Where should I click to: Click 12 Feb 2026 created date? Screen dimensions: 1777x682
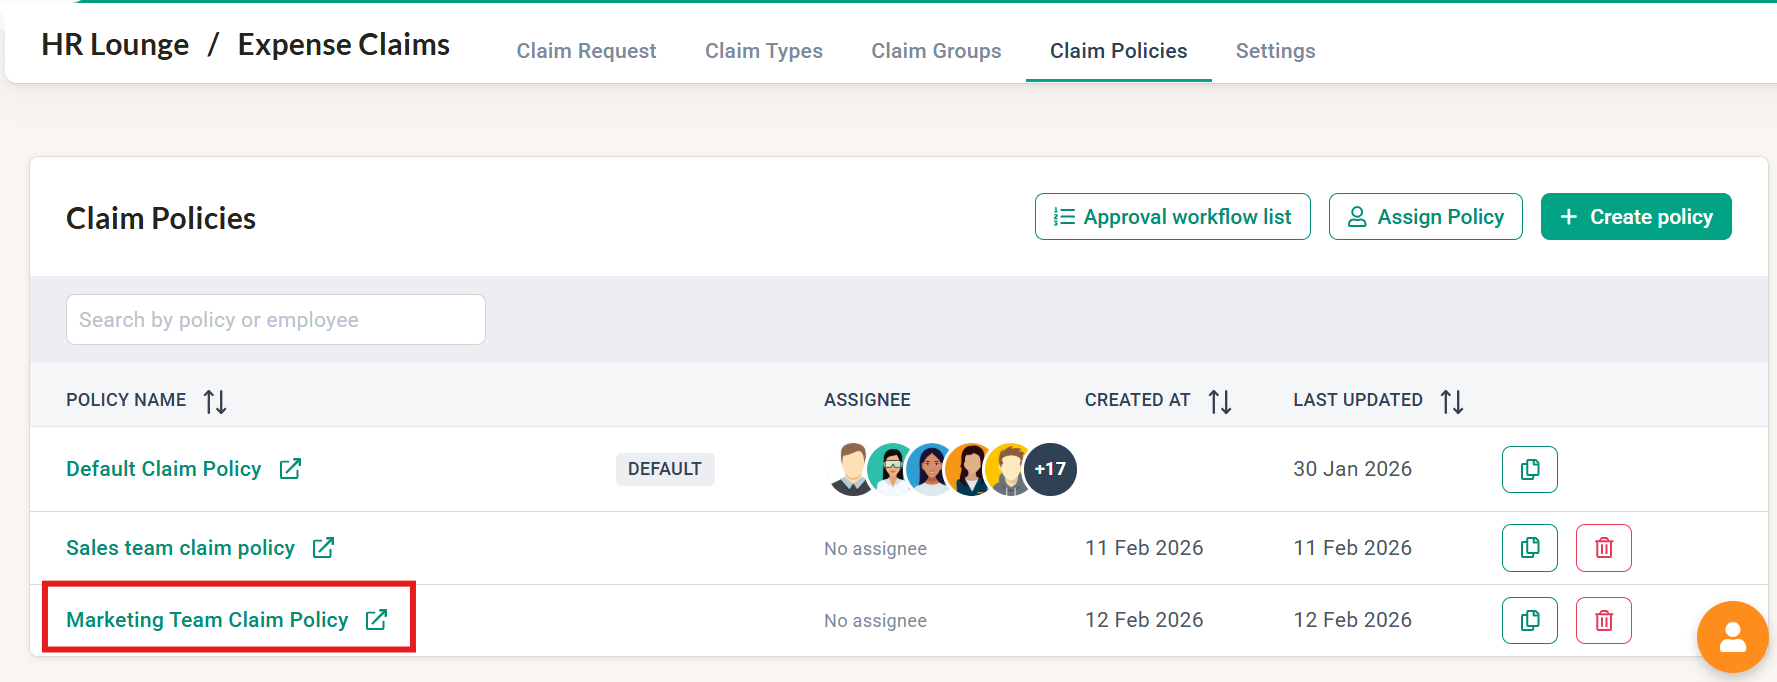1144,620
